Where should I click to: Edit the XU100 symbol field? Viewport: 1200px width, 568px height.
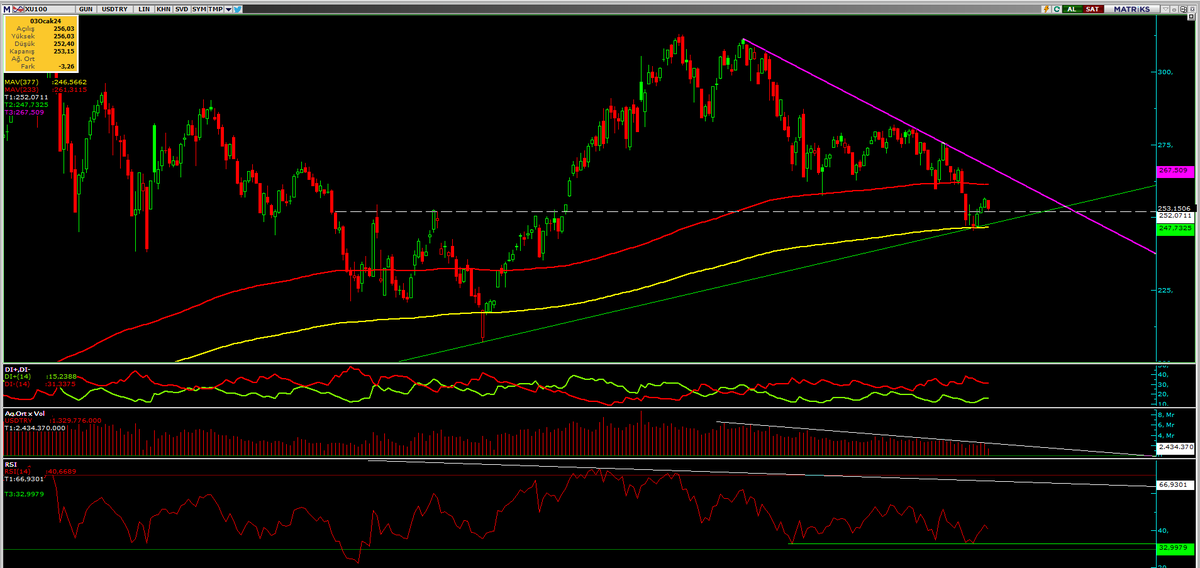click(49, 9)
